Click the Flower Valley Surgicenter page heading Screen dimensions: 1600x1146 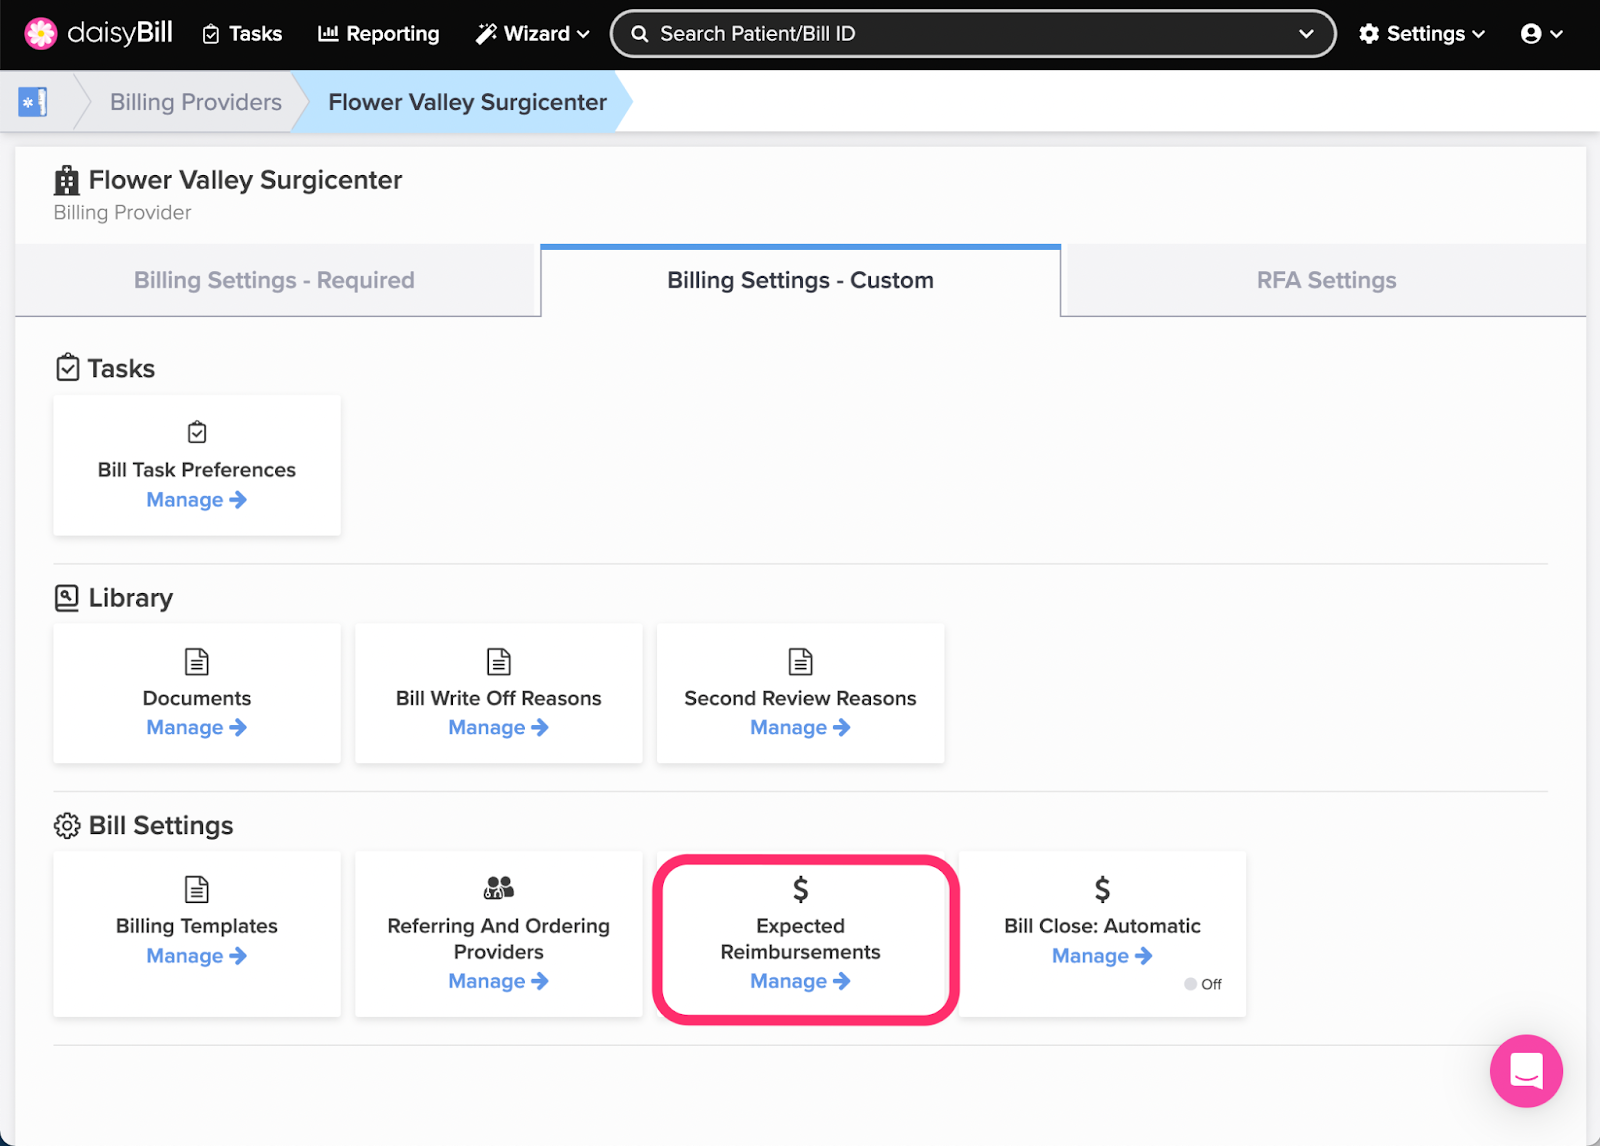[245, 180]
